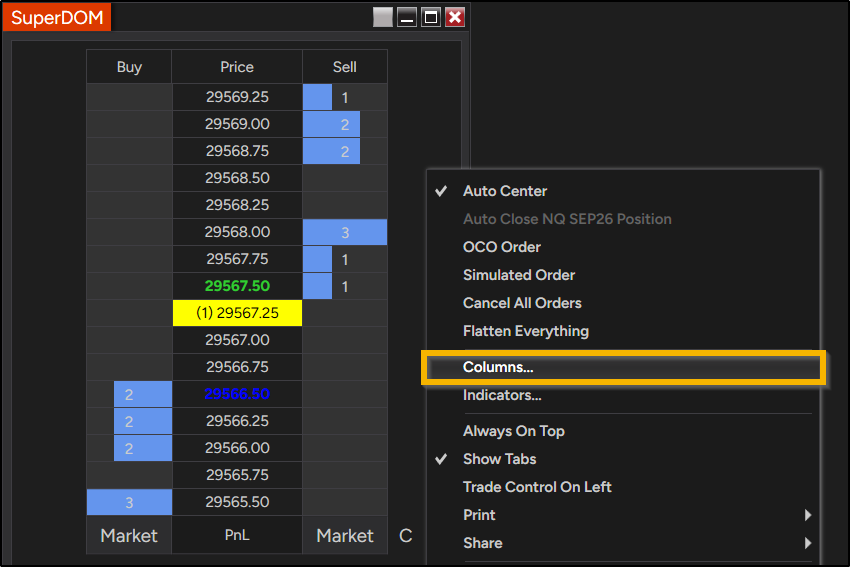The image size is (850, 567).
Task: Click price 29565.50 in the ladder
Action: pyautogui.click(x=237, y=502)
